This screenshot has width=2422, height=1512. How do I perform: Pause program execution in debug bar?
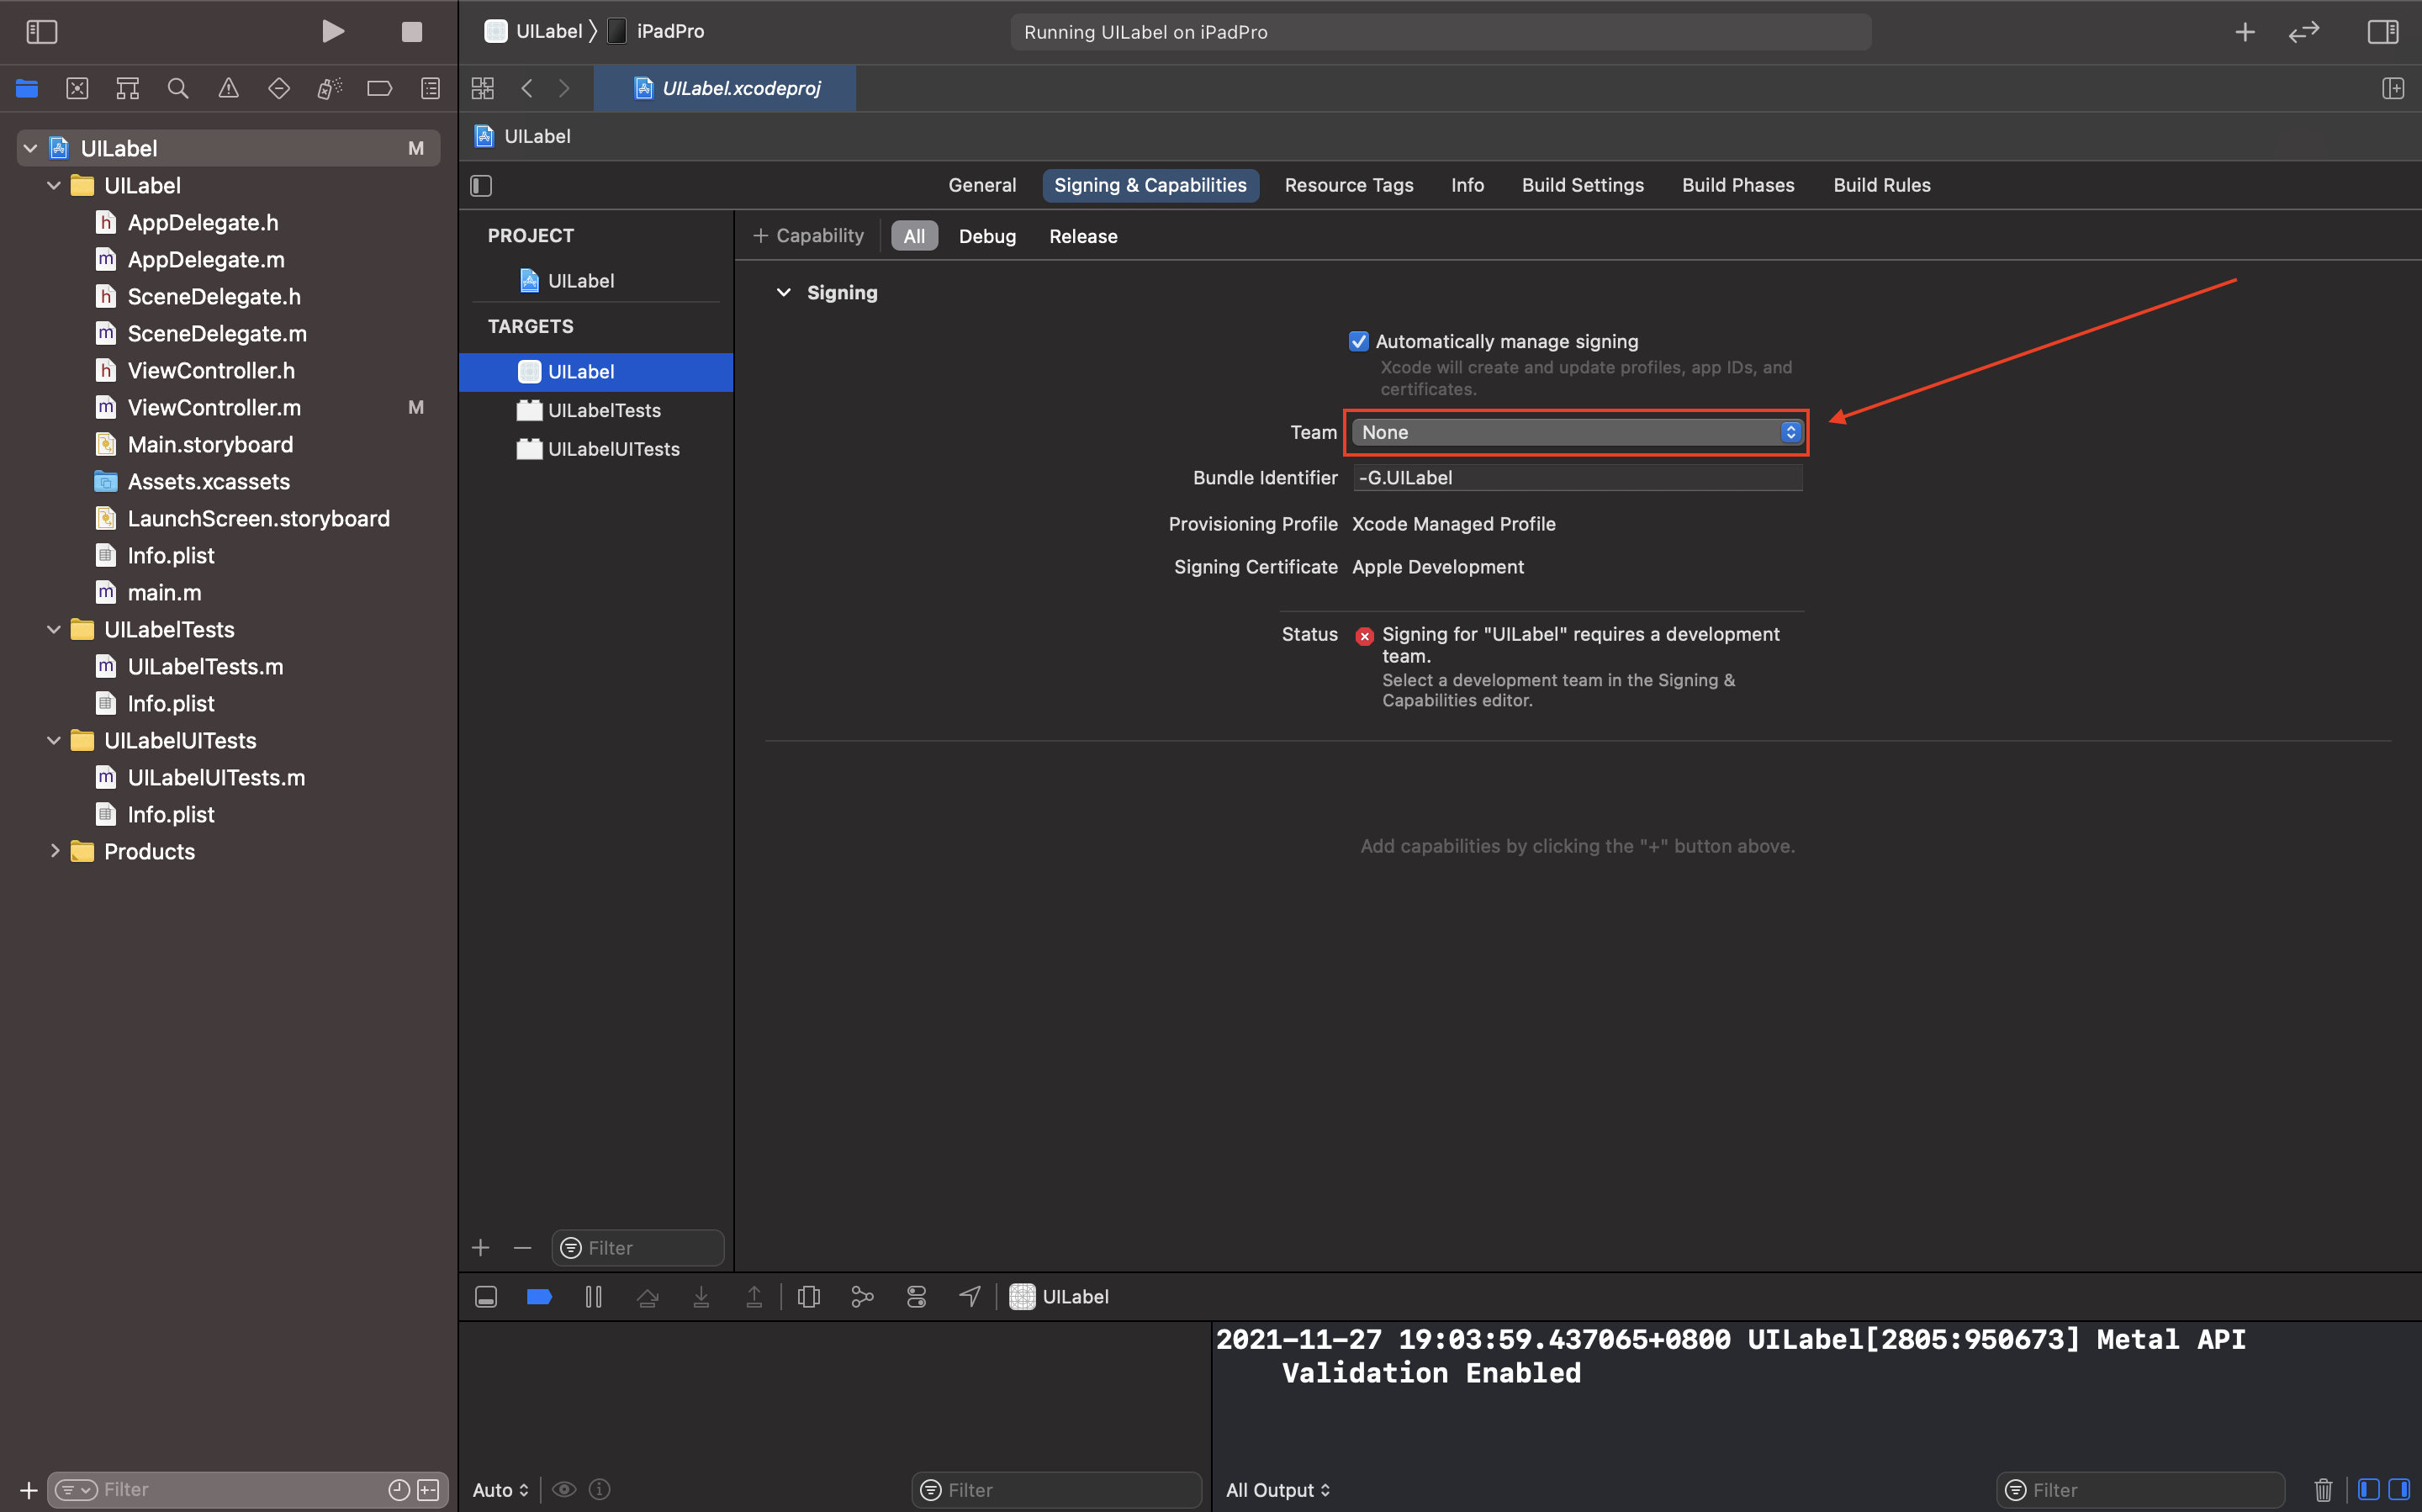click(x=593, y=1297)
